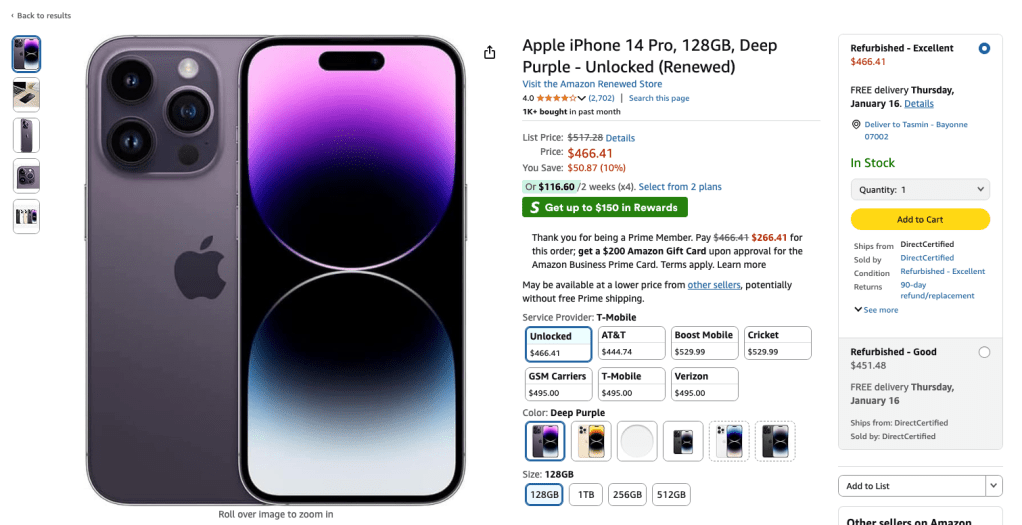
Task: Click the share icon beside the product image
Action: pyautogui.click(x=490, y=53)
